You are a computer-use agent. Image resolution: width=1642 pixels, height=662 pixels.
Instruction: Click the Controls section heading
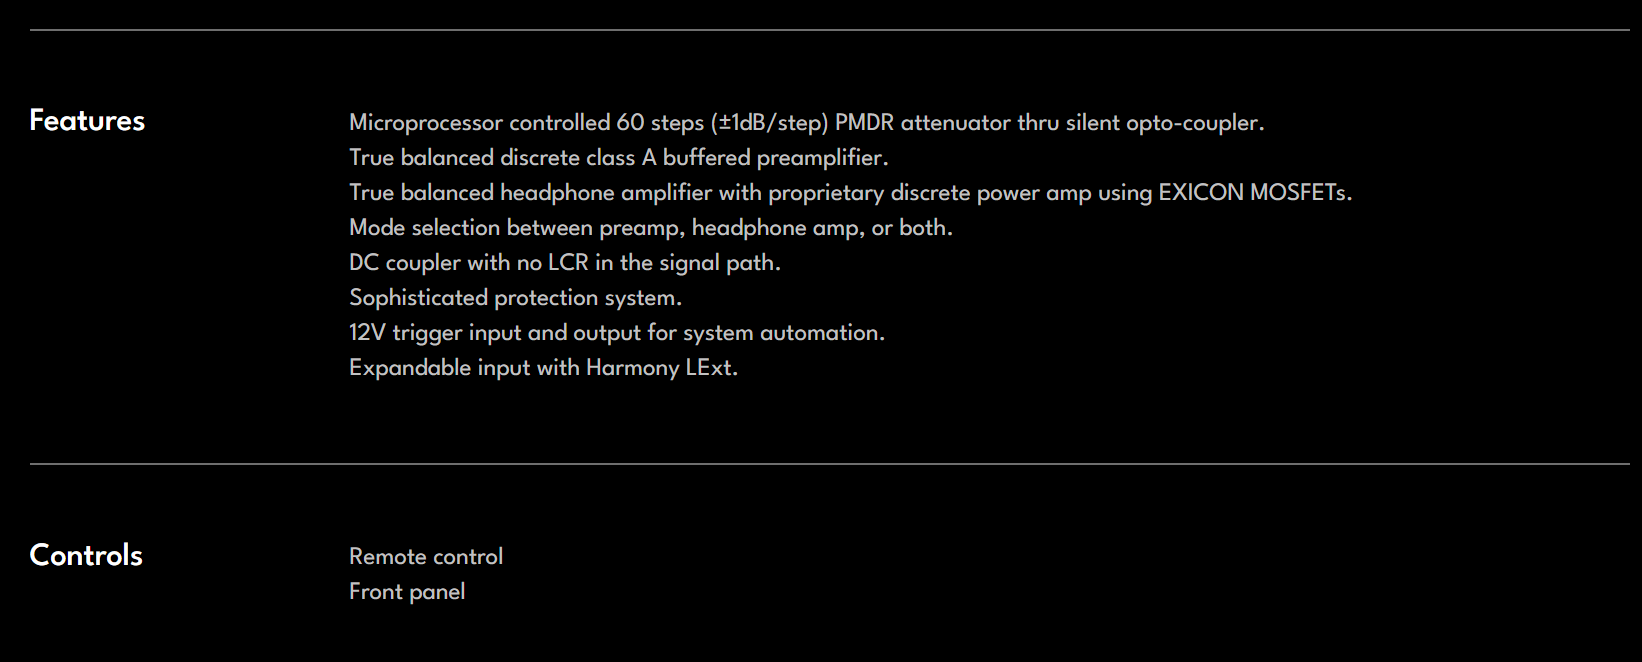click(x=86, y=555)
